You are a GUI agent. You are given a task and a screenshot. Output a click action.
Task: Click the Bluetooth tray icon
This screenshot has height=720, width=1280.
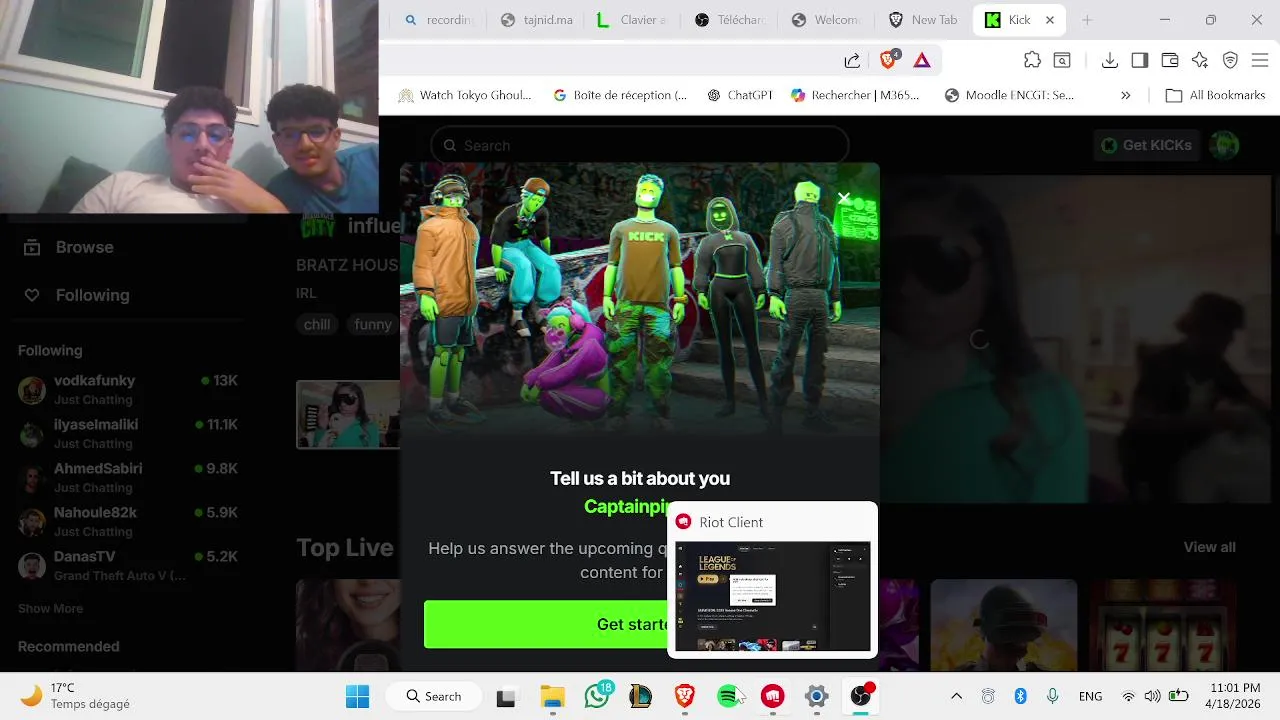point(1020,696)
